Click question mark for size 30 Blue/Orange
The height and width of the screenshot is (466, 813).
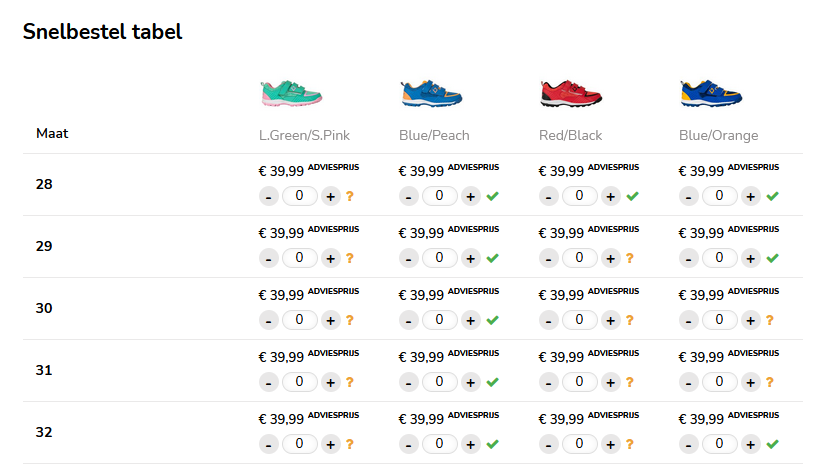(770, 320)
